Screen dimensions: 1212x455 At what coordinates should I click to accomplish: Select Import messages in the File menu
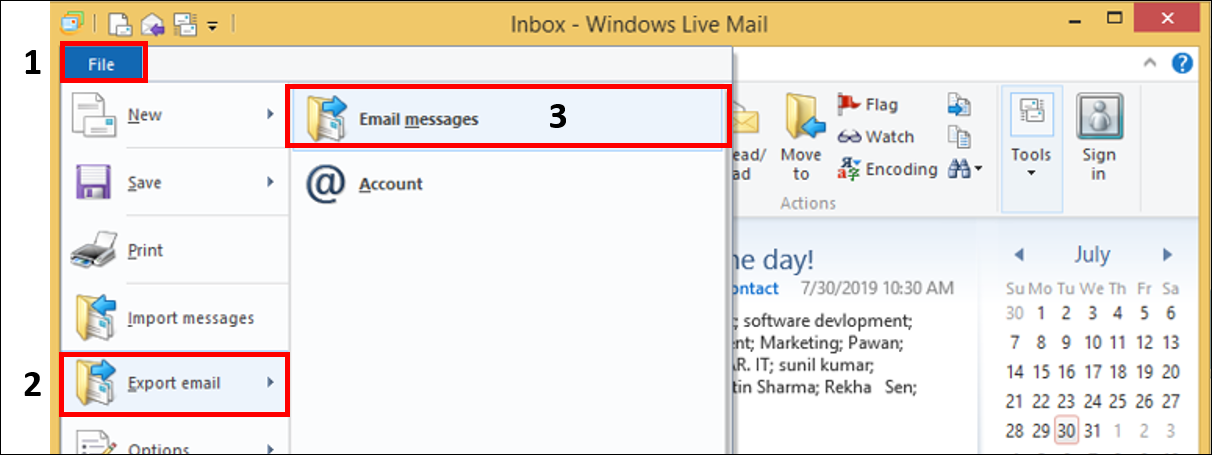pos(175,319)
